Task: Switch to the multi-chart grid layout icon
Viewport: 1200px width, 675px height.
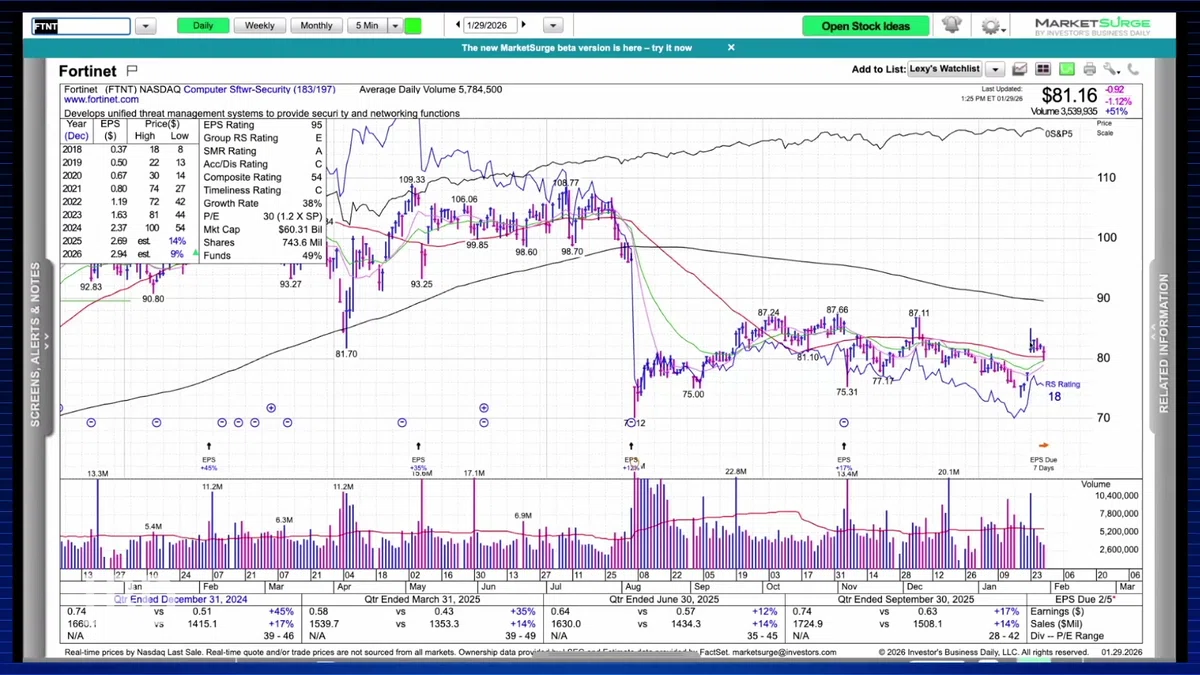Action: point(1043,69)
